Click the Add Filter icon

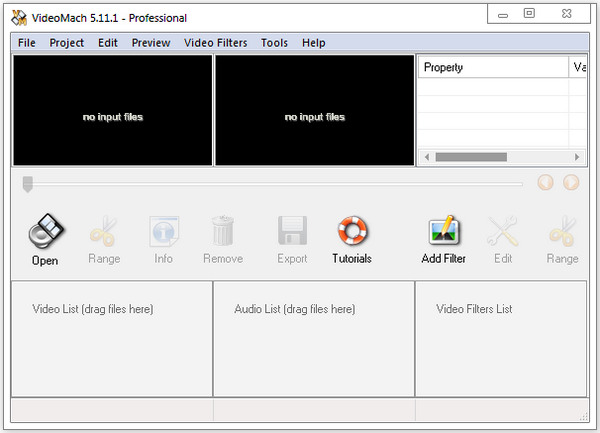tap(443, 233)
